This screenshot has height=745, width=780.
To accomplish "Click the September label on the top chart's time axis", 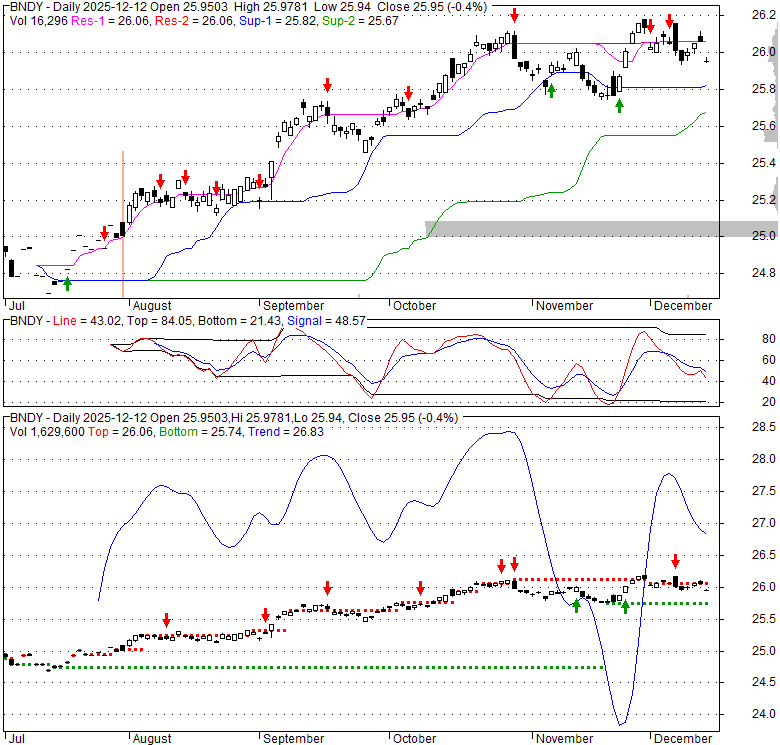I will click(x=293, y=305).
